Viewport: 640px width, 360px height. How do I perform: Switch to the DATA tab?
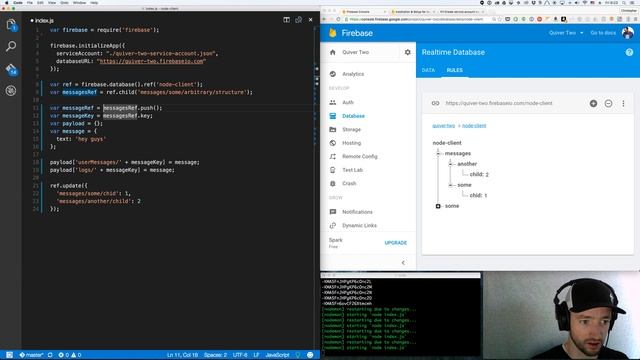pos(428,70)
